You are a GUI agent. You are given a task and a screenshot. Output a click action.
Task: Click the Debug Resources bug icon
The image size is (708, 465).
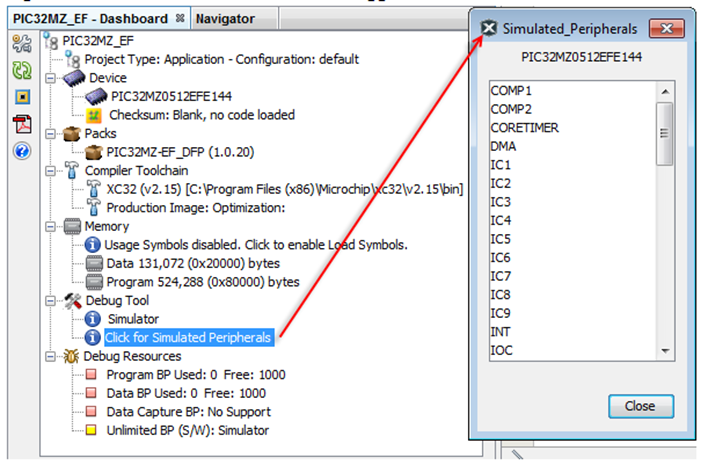pyautogui.click(x=71, y=357)
